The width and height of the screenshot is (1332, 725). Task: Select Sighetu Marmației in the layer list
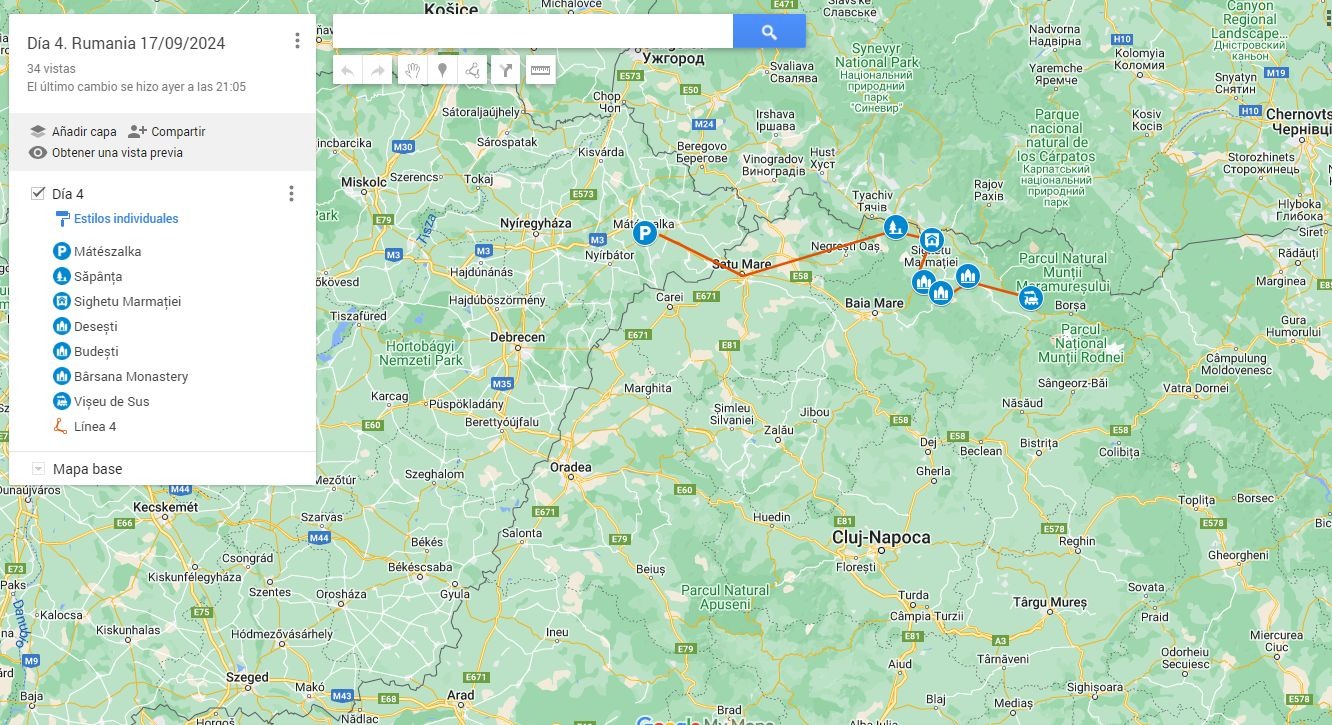pos(127,301)
